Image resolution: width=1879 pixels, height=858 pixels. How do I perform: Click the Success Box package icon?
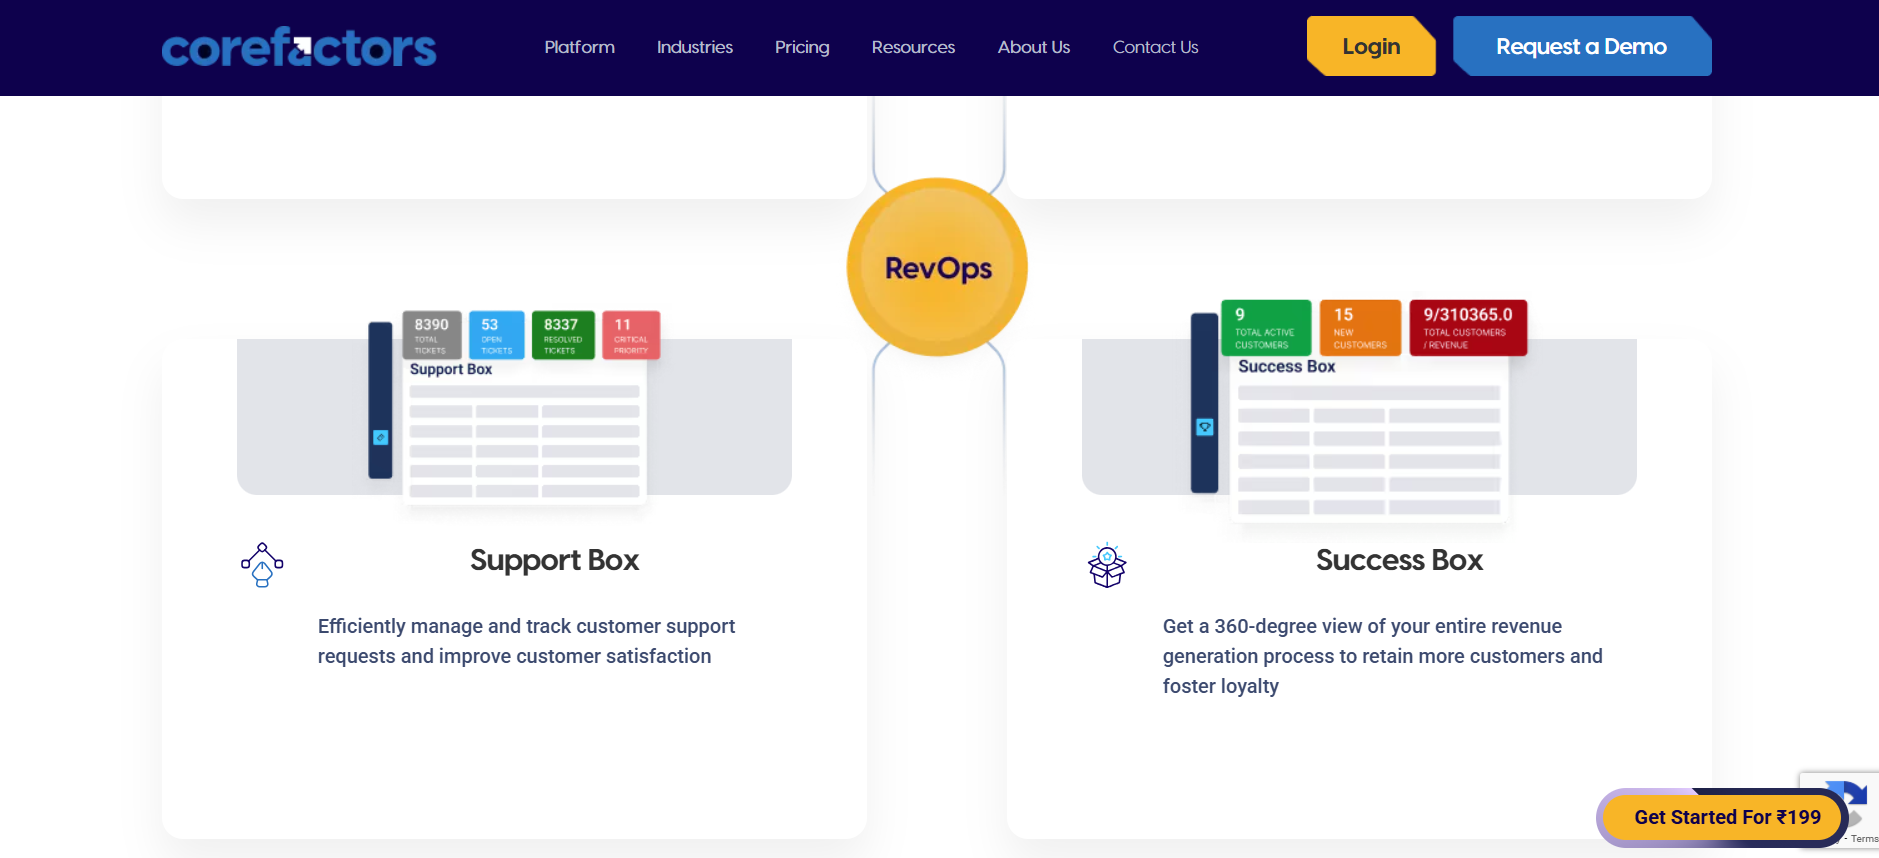(x=1107, y=565)
